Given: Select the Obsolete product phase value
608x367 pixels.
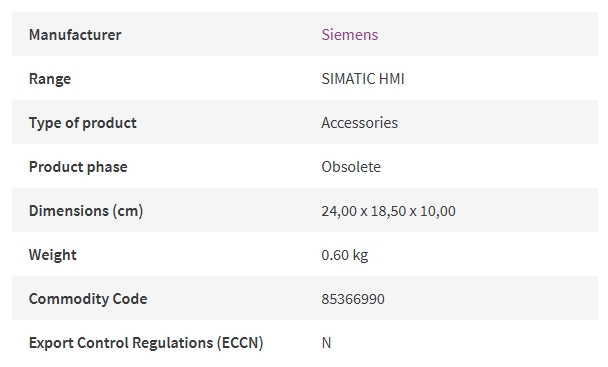Looking at the screenshot, I should [x=351, y=167].
